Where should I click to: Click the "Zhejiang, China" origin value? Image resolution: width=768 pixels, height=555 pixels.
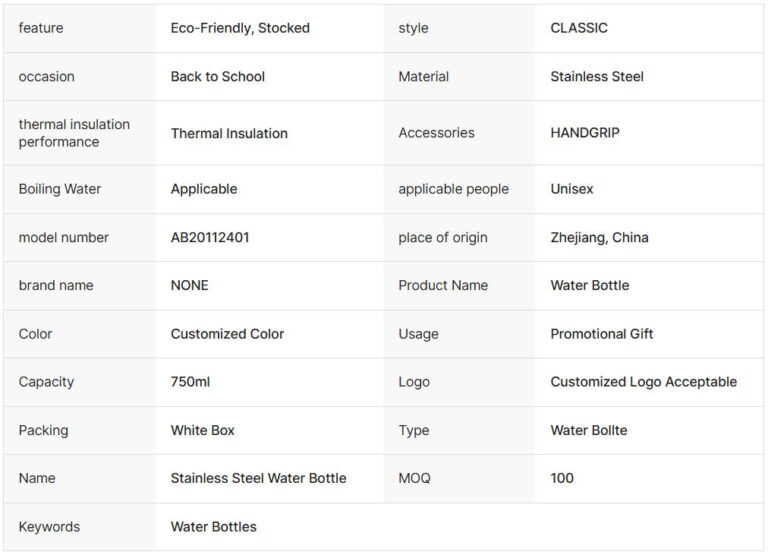tap(599, 237)
